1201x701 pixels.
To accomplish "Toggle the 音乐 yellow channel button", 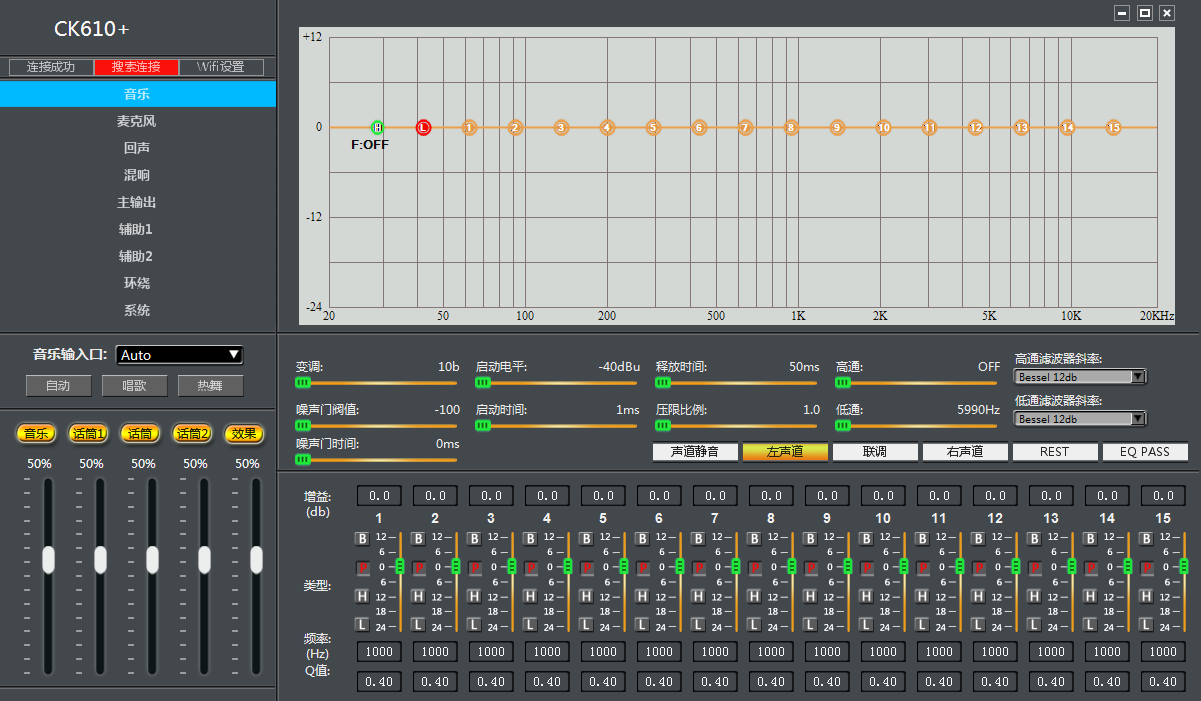I will 37,433.
